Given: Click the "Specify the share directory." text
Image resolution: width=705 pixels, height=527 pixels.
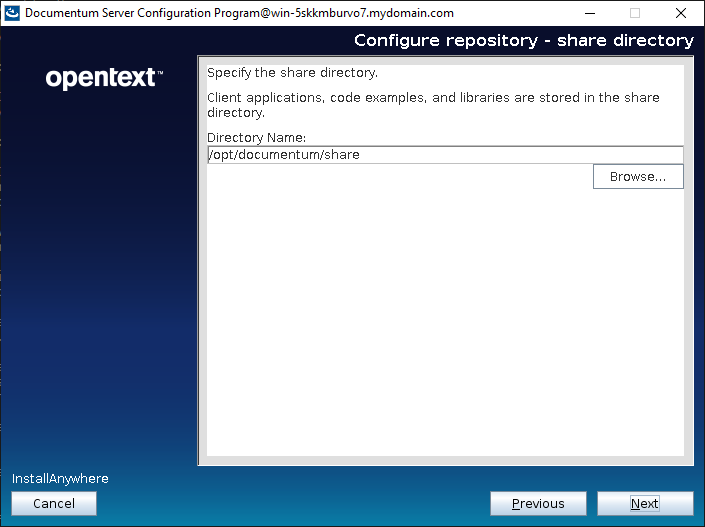Looking at the screenshot, I should coord(292,73).
